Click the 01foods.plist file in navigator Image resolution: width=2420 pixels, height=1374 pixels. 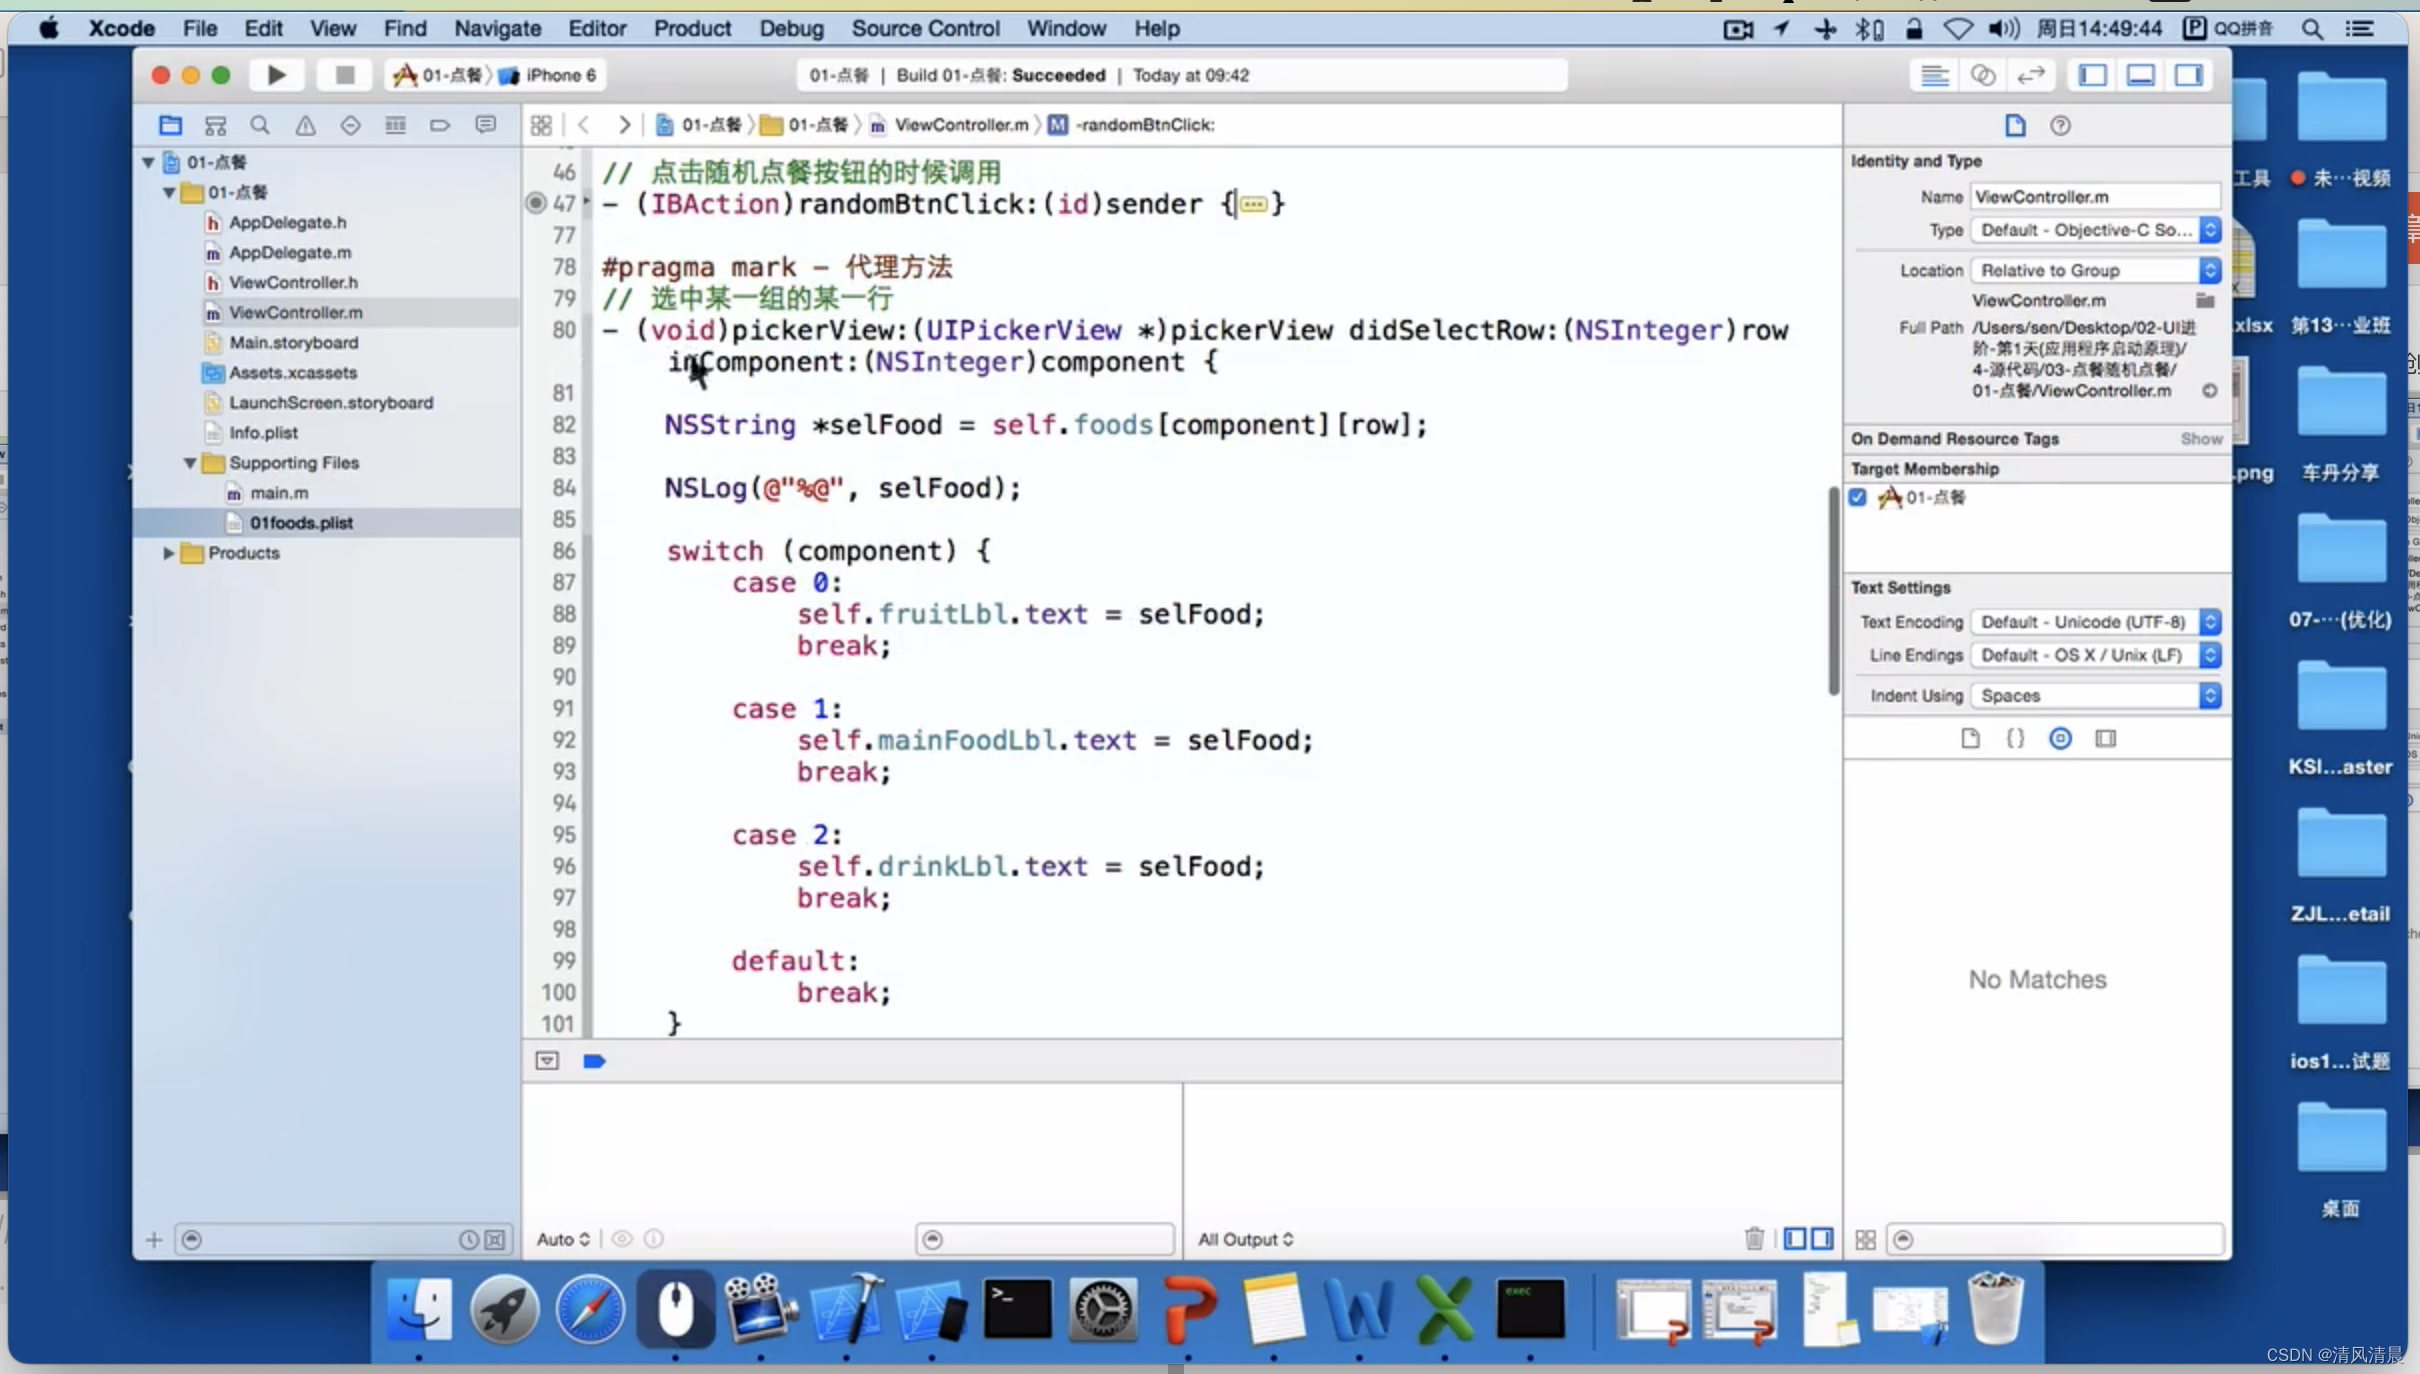[301, 522]
